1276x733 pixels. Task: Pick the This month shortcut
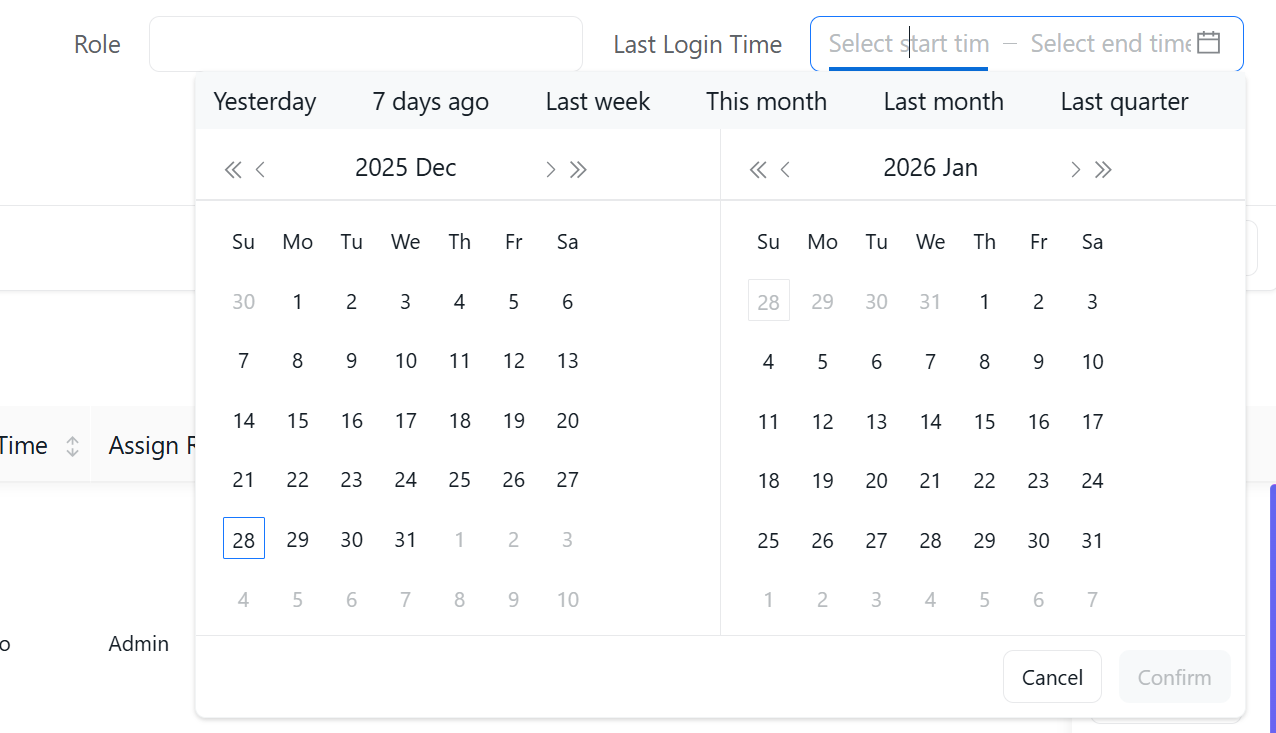pyautogui.click(x=766, y=102)
